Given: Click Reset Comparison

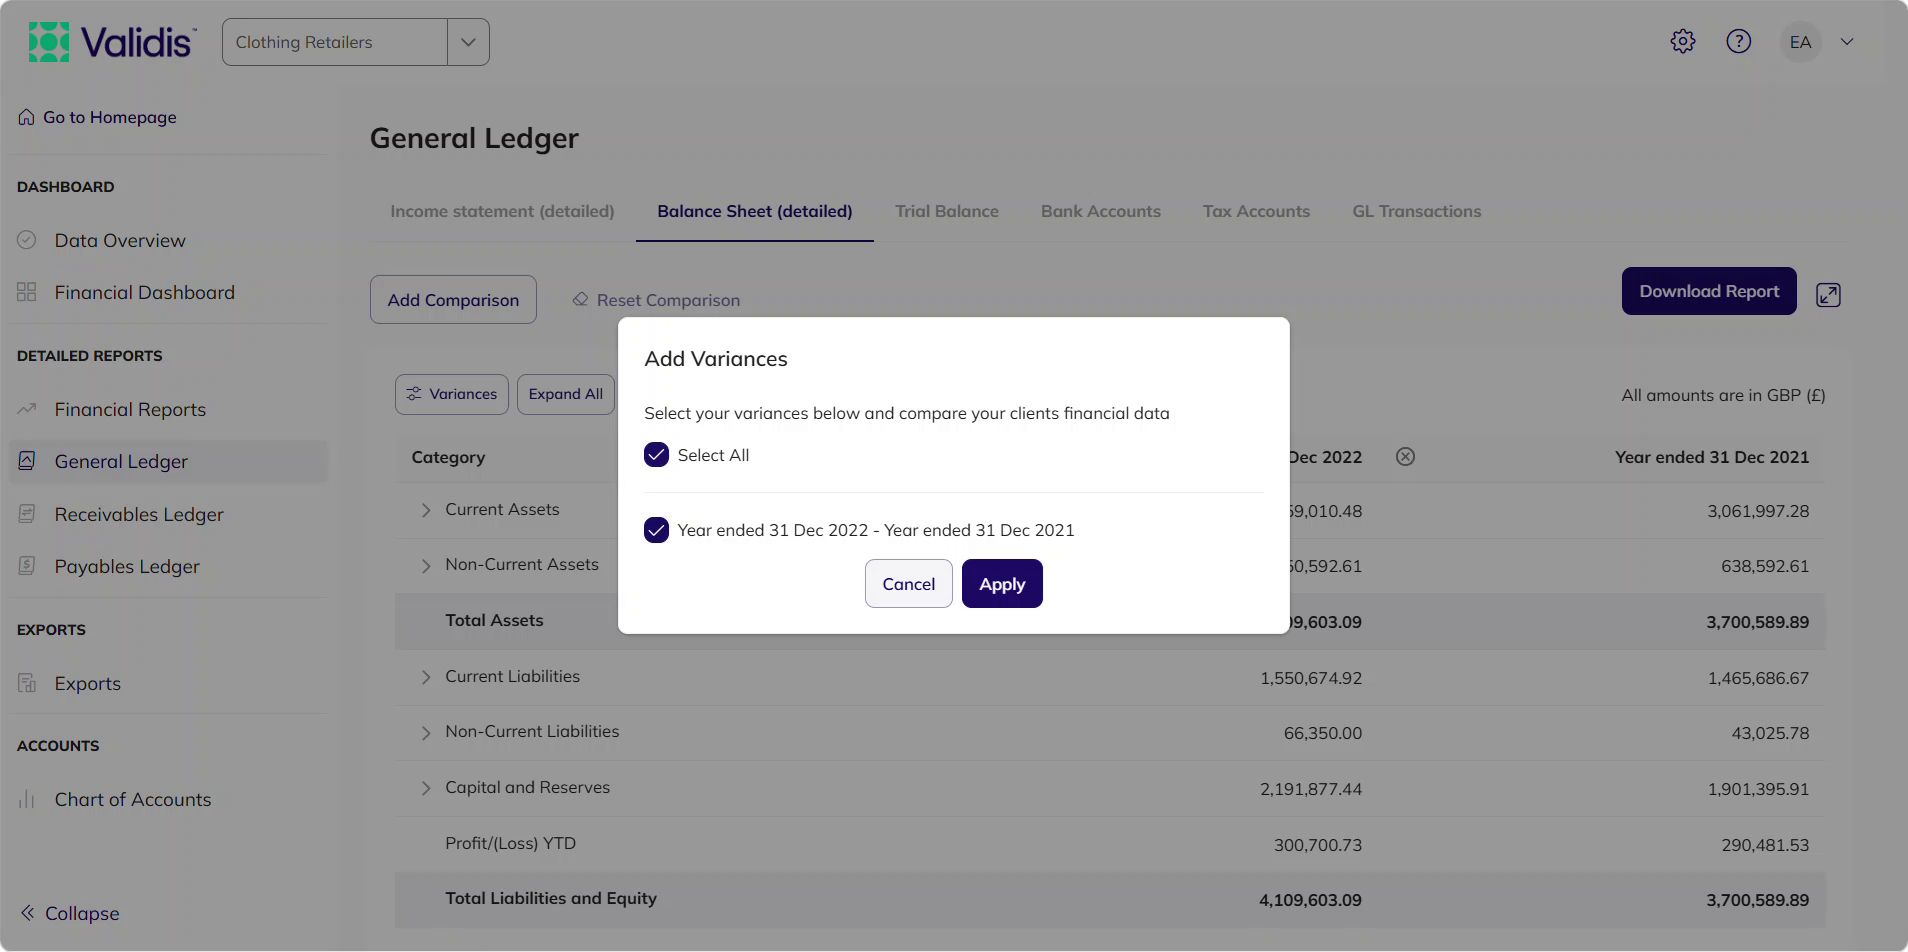Looking at the screenshot, I should click(x=656, y=300).
